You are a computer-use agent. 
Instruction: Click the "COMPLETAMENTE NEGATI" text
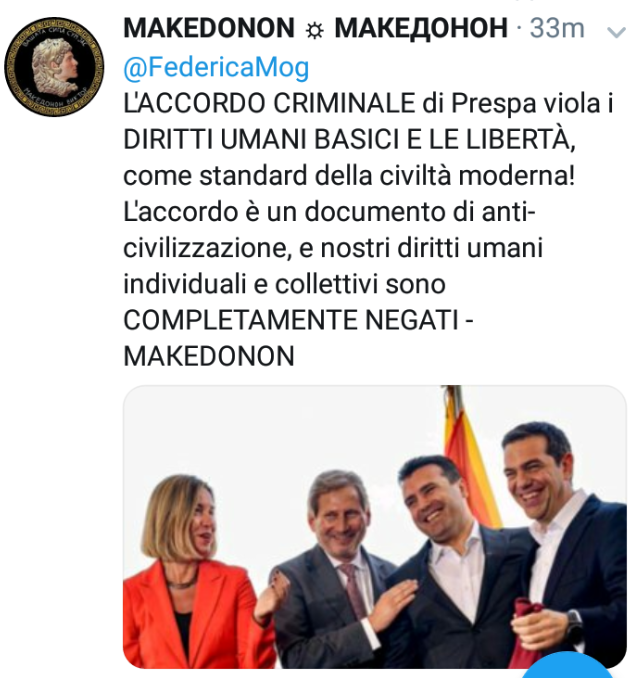(290, 320)
